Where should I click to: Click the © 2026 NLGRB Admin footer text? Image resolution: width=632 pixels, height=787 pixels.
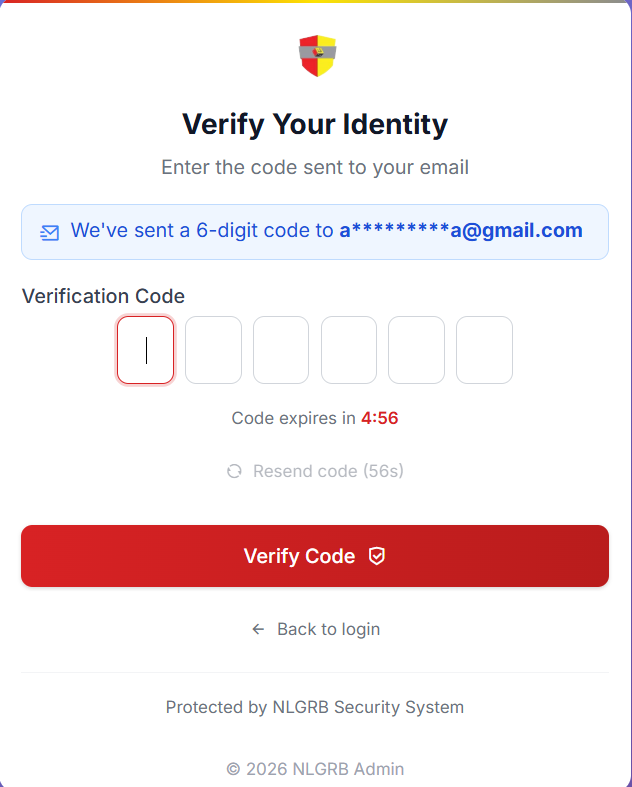[315, 769]
